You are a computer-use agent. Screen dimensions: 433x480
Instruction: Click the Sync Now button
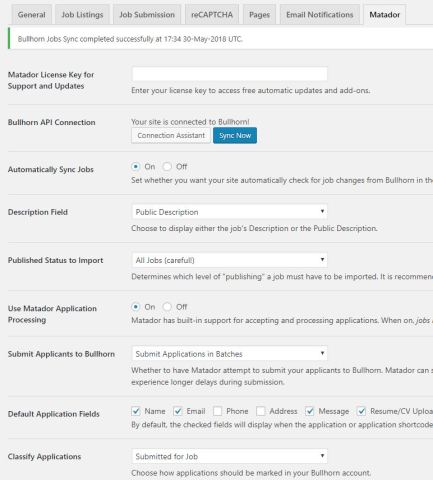pos(235,135)
